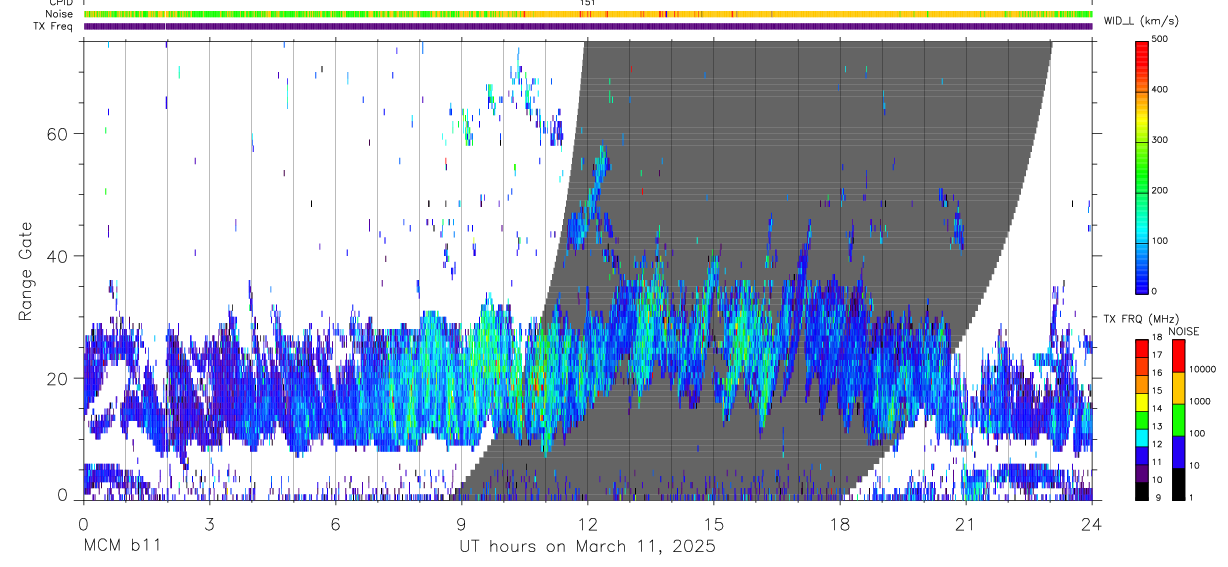The image size is (1228, 567).
Task: Click the WID velocity gradient color bar
Action: tap(1141, 166)
